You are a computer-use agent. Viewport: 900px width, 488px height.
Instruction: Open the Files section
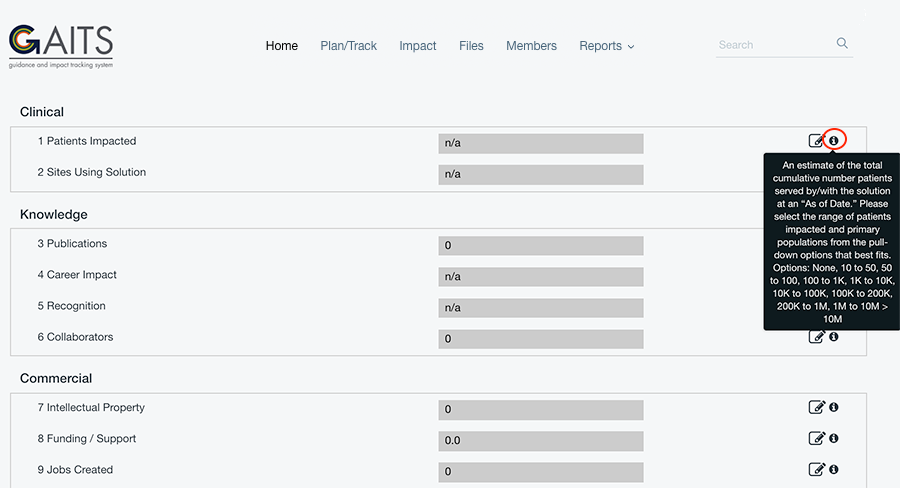pos(471,46)
